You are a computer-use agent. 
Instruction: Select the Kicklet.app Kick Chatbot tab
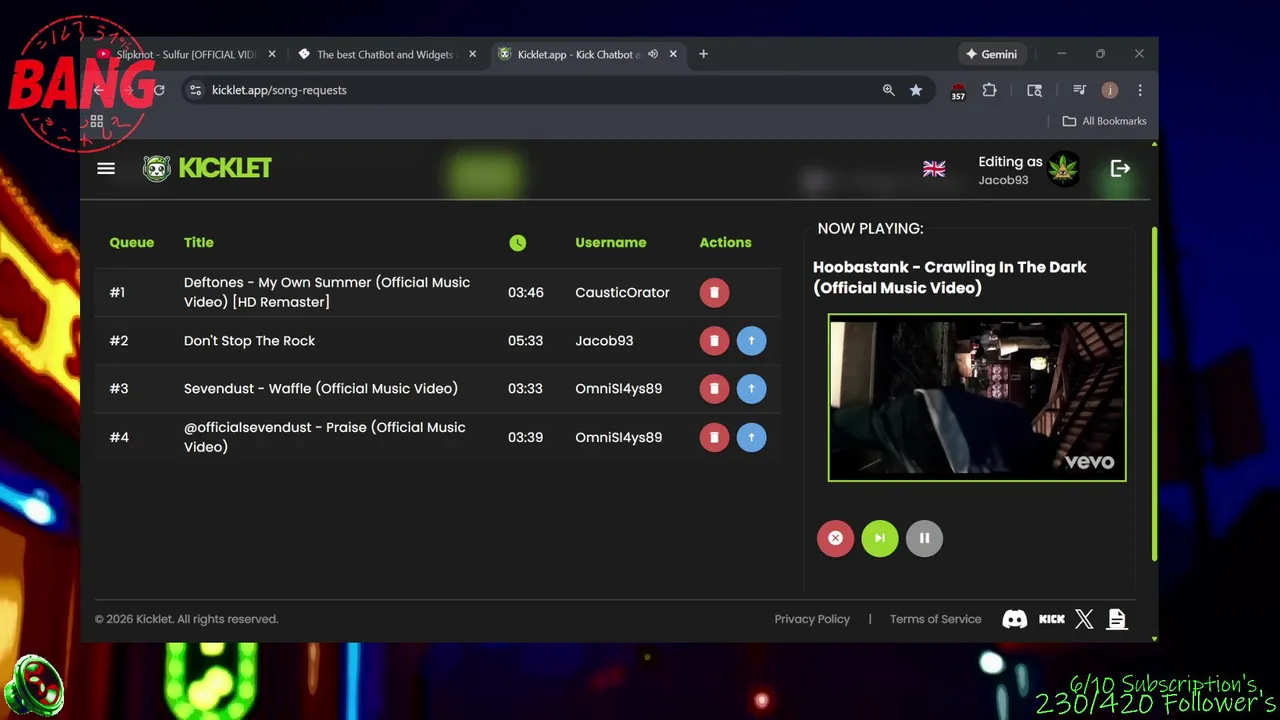pos(578,54)
